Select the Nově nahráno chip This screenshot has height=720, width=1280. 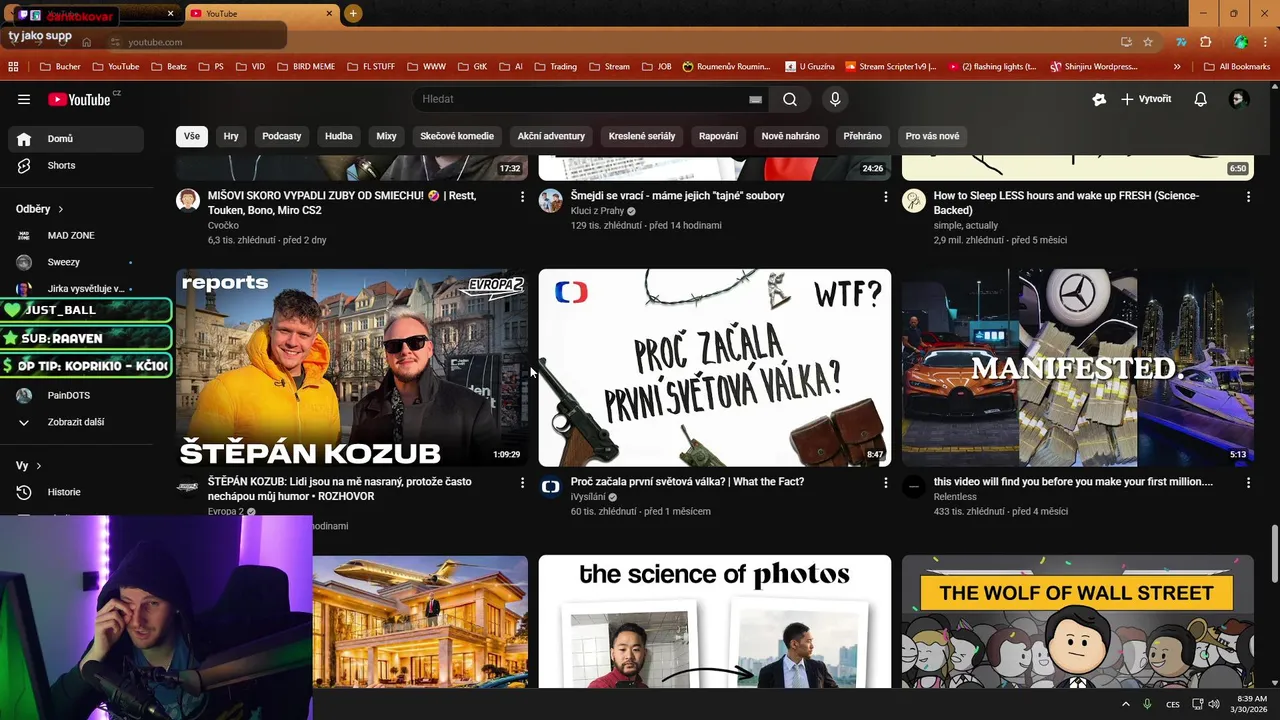[x=791, y=136]
